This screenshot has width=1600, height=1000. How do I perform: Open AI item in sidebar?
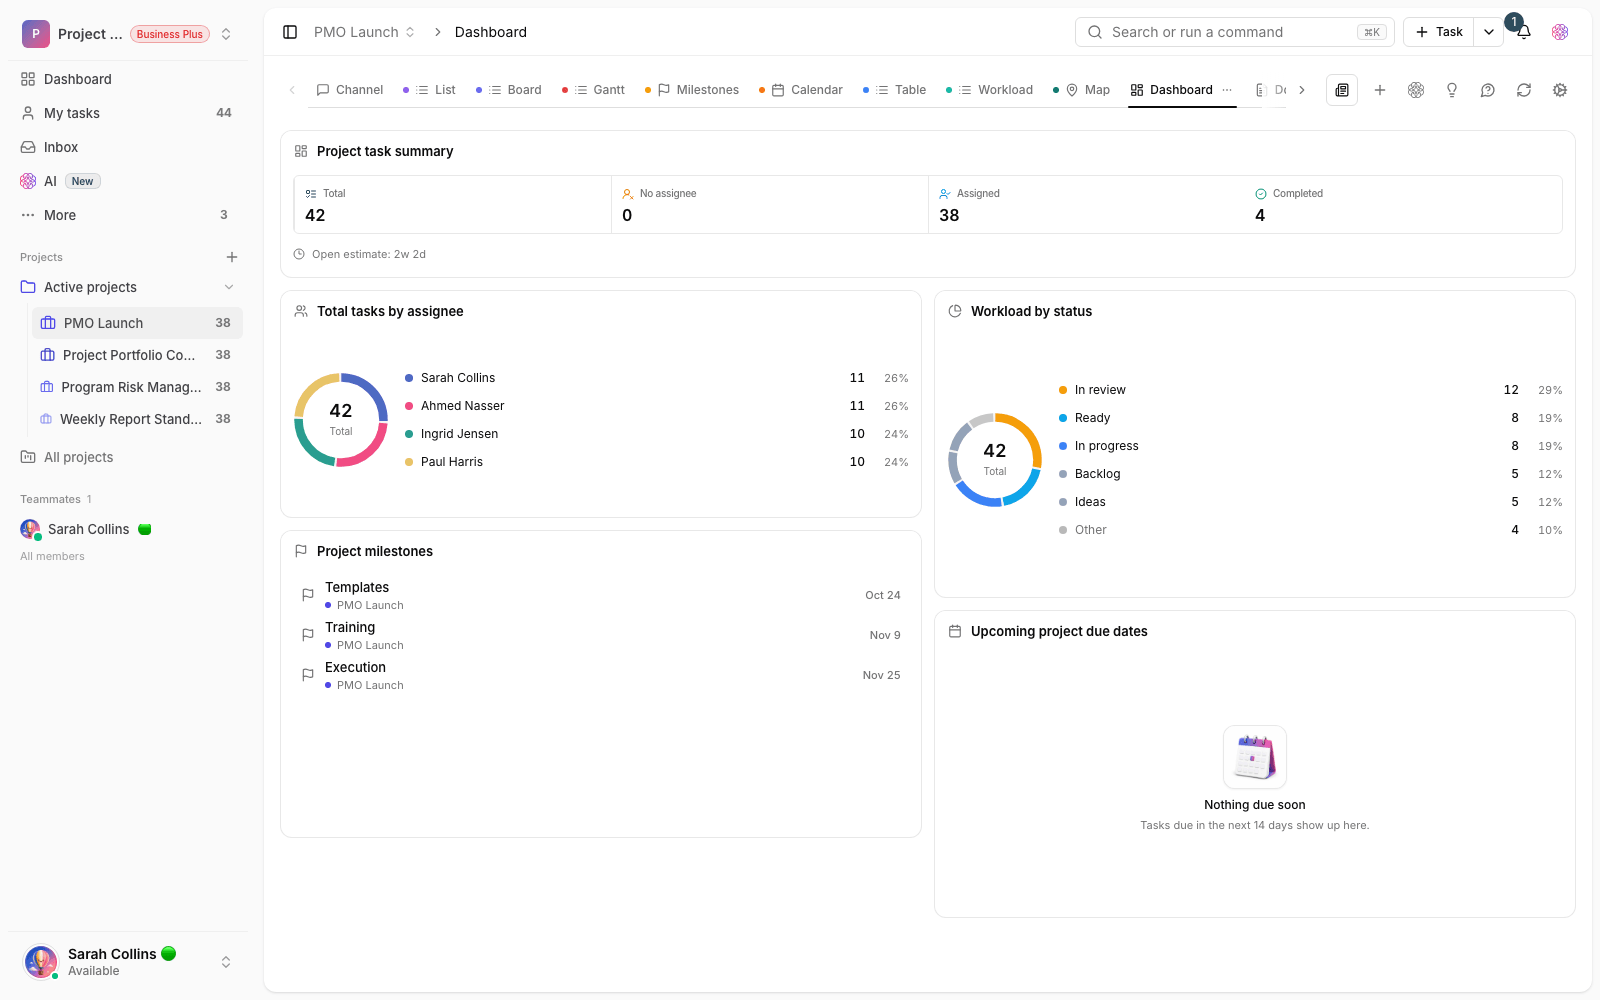coord(128,181)
